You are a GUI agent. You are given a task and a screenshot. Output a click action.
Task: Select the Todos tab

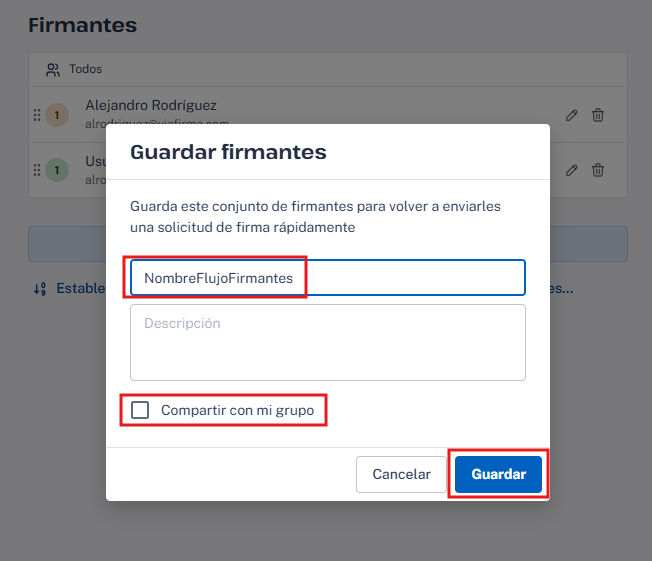pos(84,70)
